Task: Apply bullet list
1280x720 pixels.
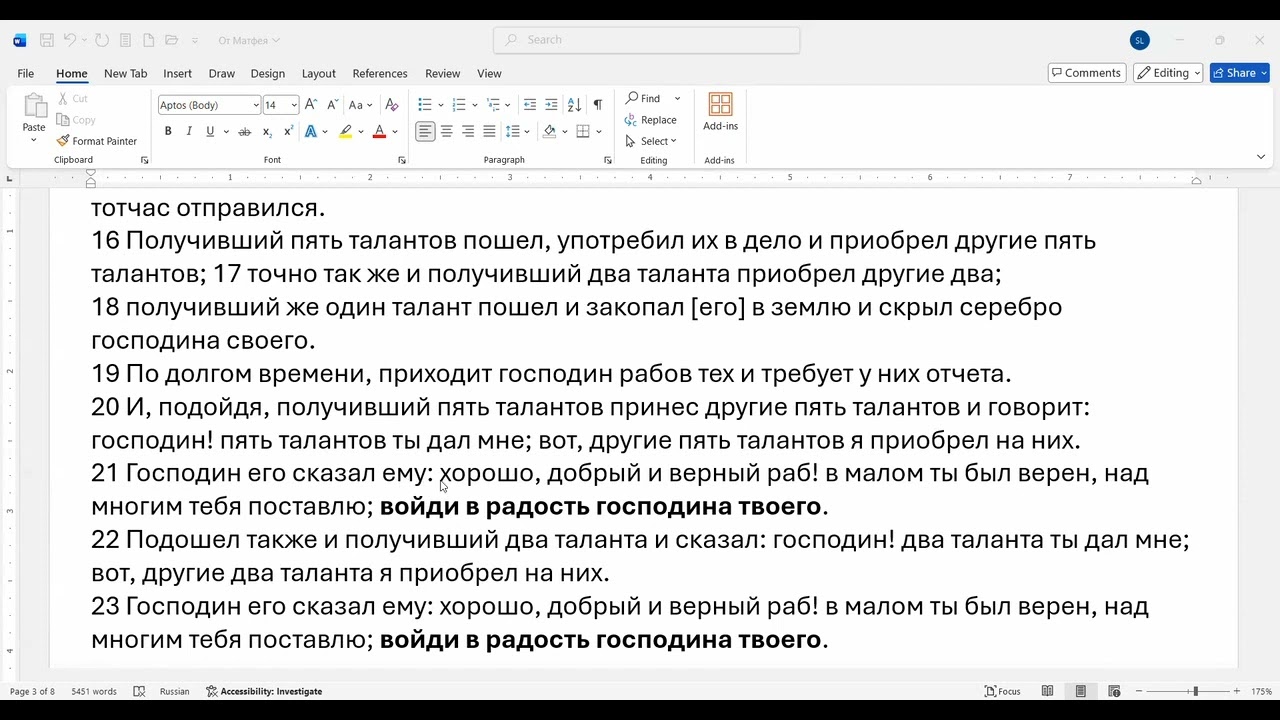Action: [425, 104]
